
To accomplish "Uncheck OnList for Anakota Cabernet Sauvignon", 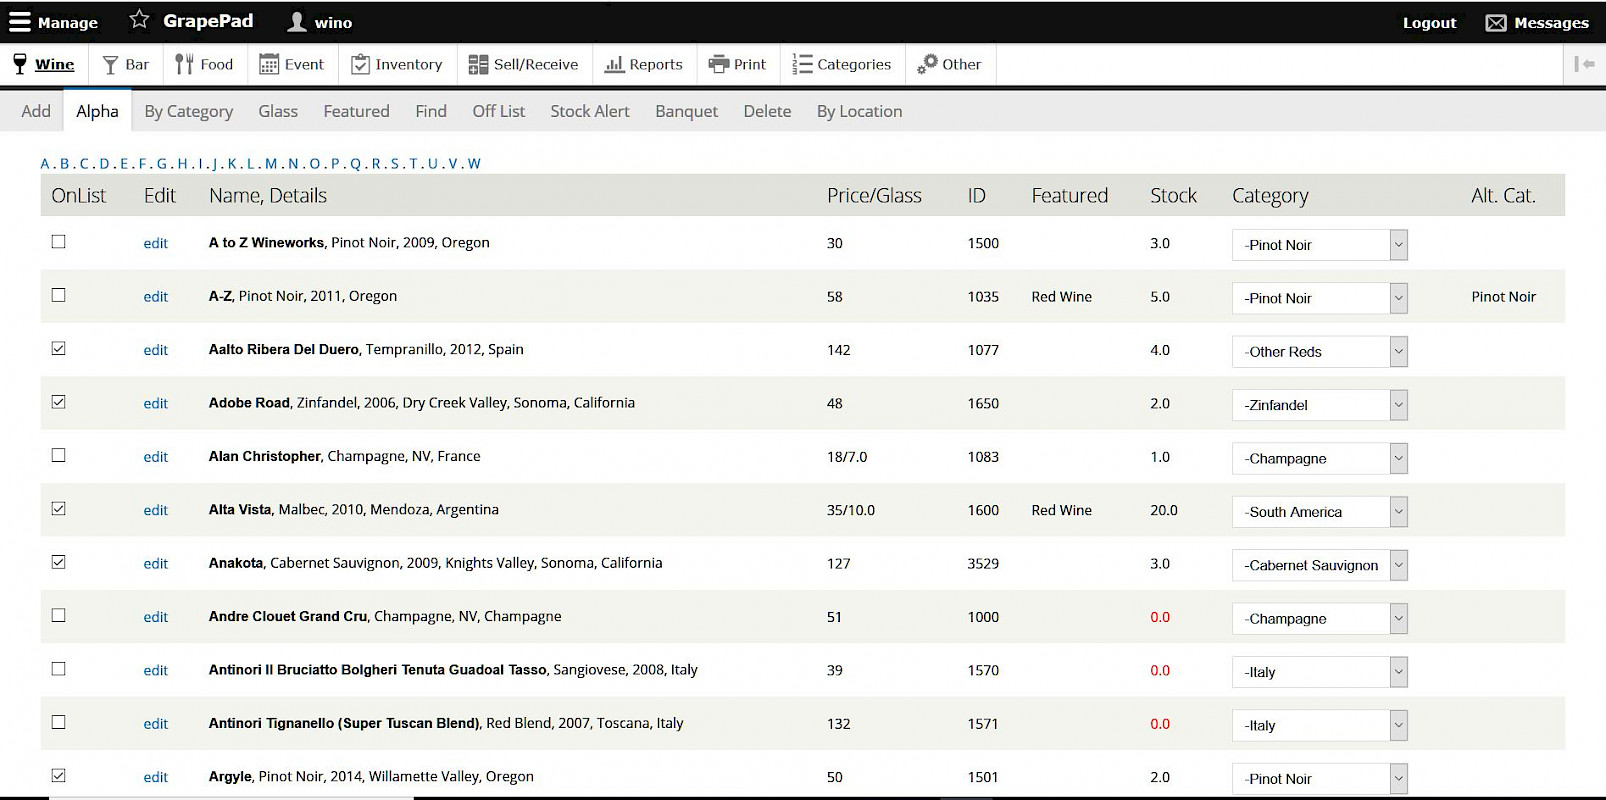I will (x=58, y=562).
